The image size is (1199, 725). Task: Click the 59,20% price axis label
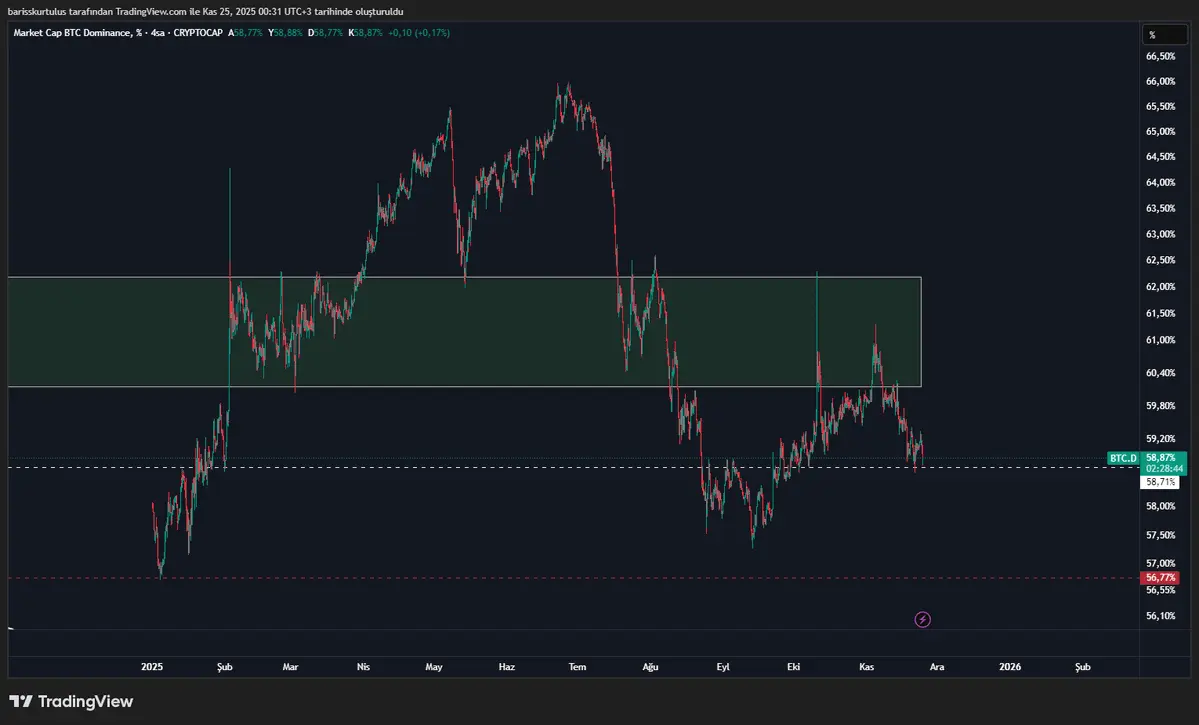coord(1160,439)
